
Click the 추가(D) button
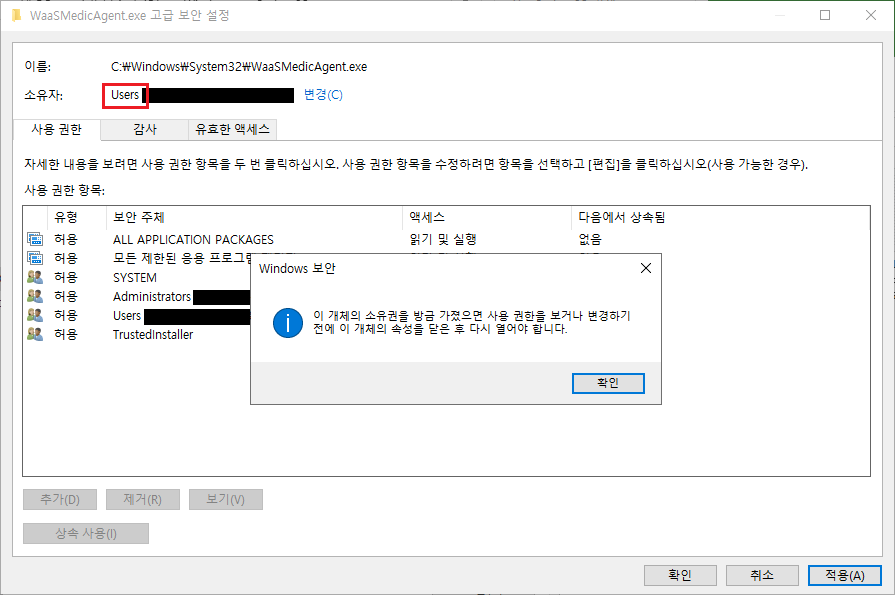tap(60, 500)
